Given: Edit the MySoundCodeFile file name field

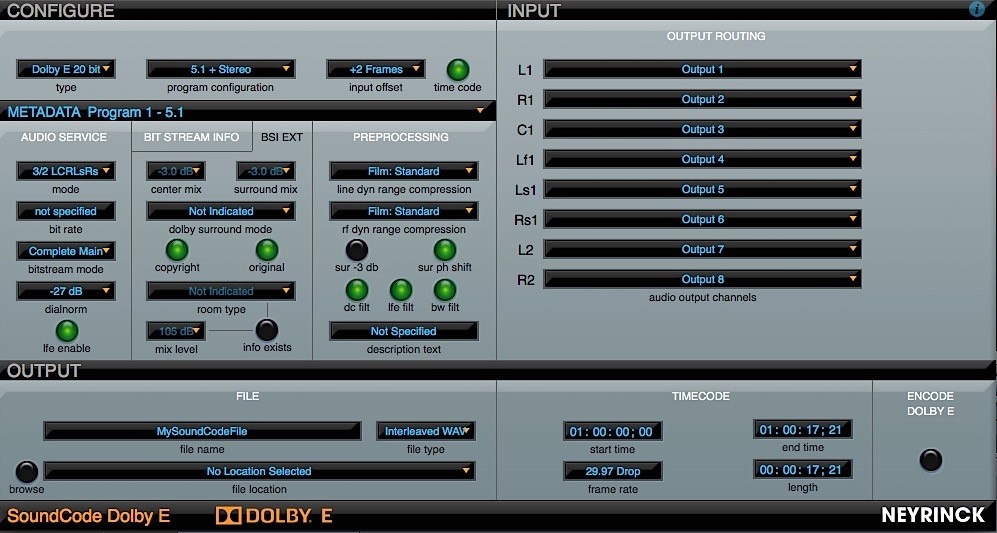Looking at the screenshot, I should (202, 431).
